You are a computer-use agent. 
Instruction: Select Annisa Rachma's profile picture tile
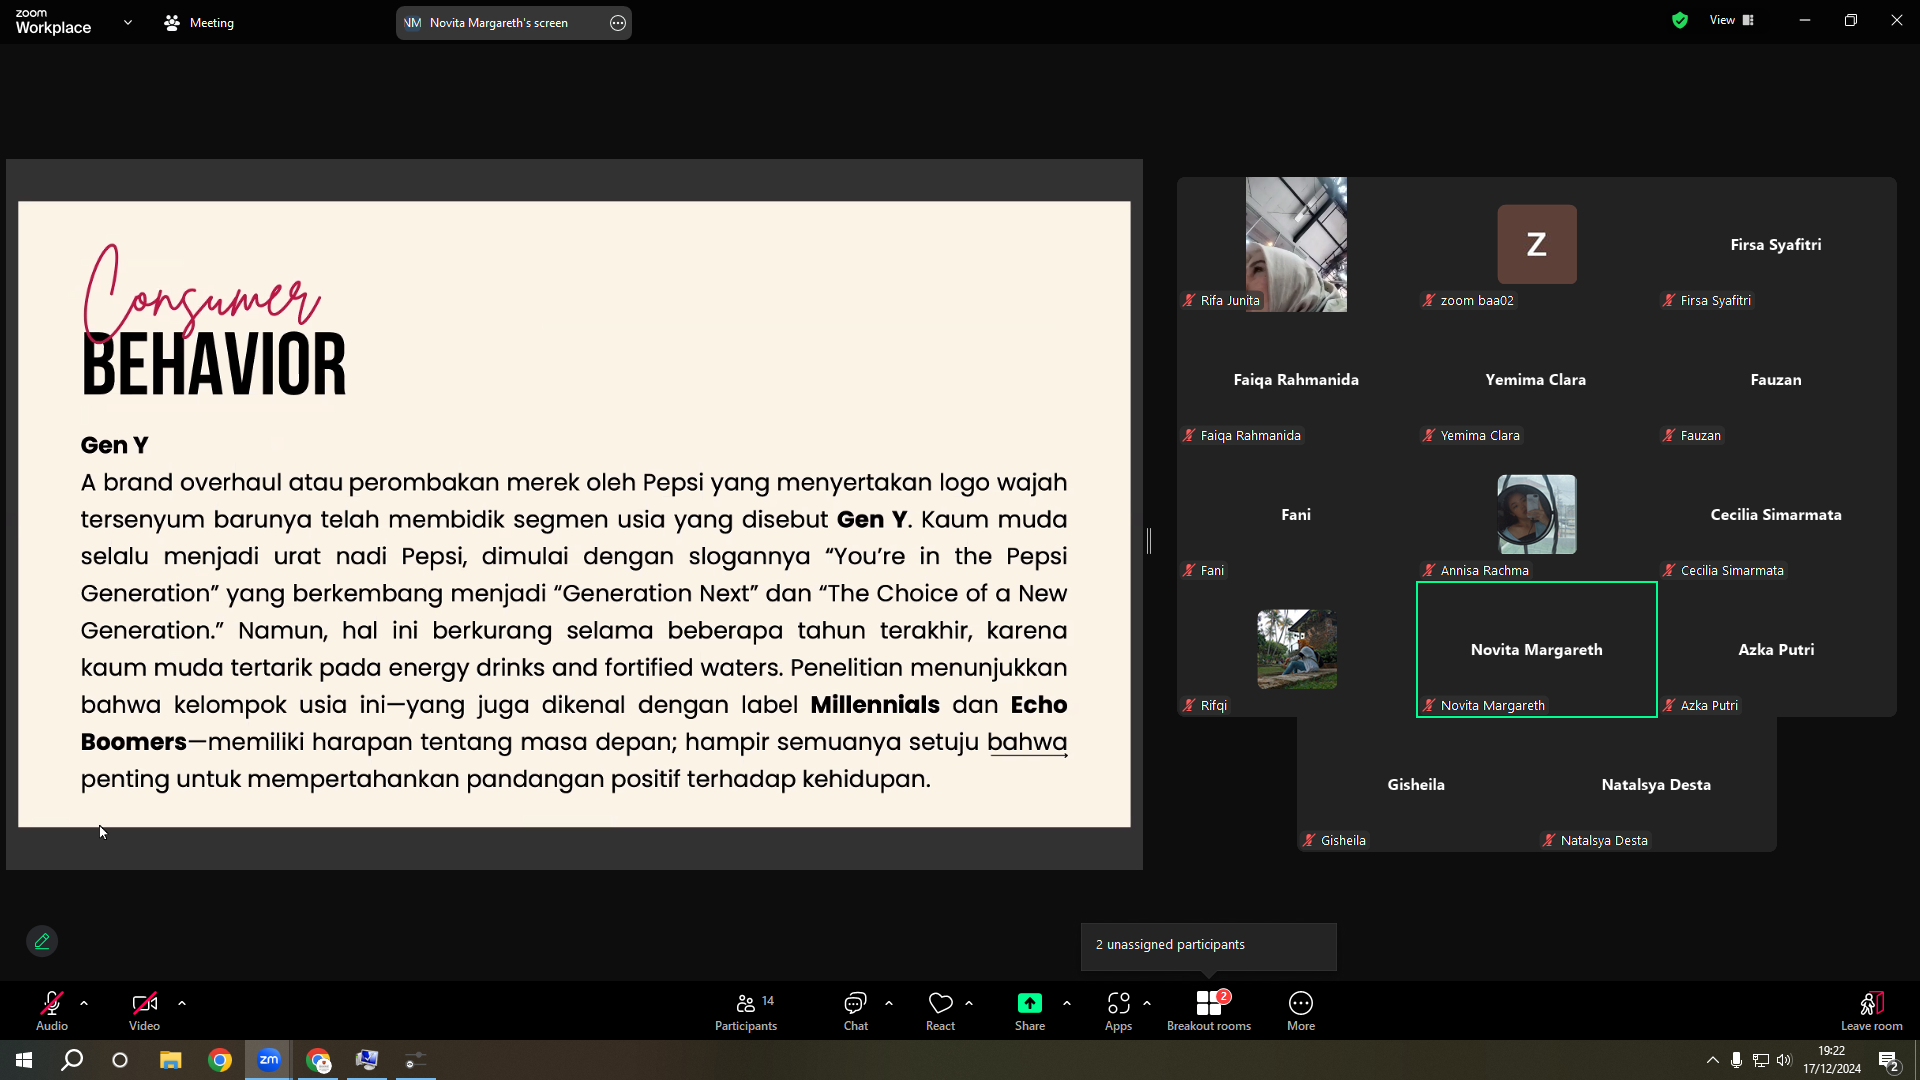point(1537,514)
